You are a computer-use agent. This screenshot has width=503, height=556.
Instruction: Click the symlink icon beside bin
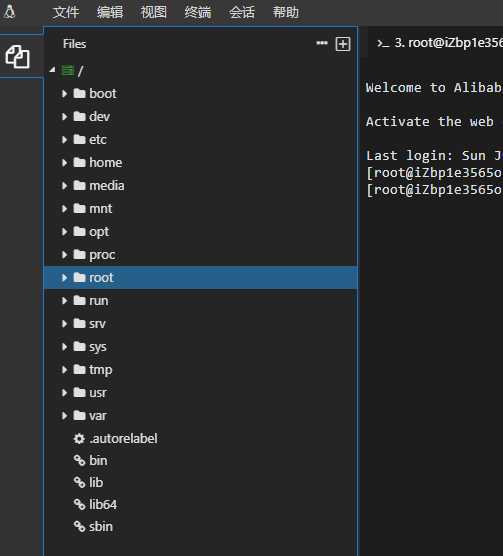(79, 460)
